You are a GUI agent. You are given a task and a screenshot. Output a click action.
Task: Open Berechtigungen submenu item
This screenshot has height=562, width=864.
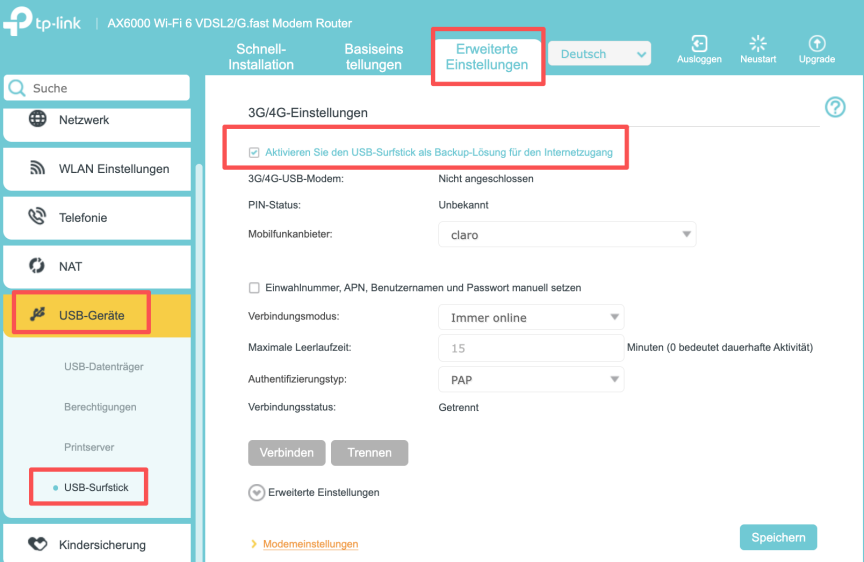(x=100, y=407)
